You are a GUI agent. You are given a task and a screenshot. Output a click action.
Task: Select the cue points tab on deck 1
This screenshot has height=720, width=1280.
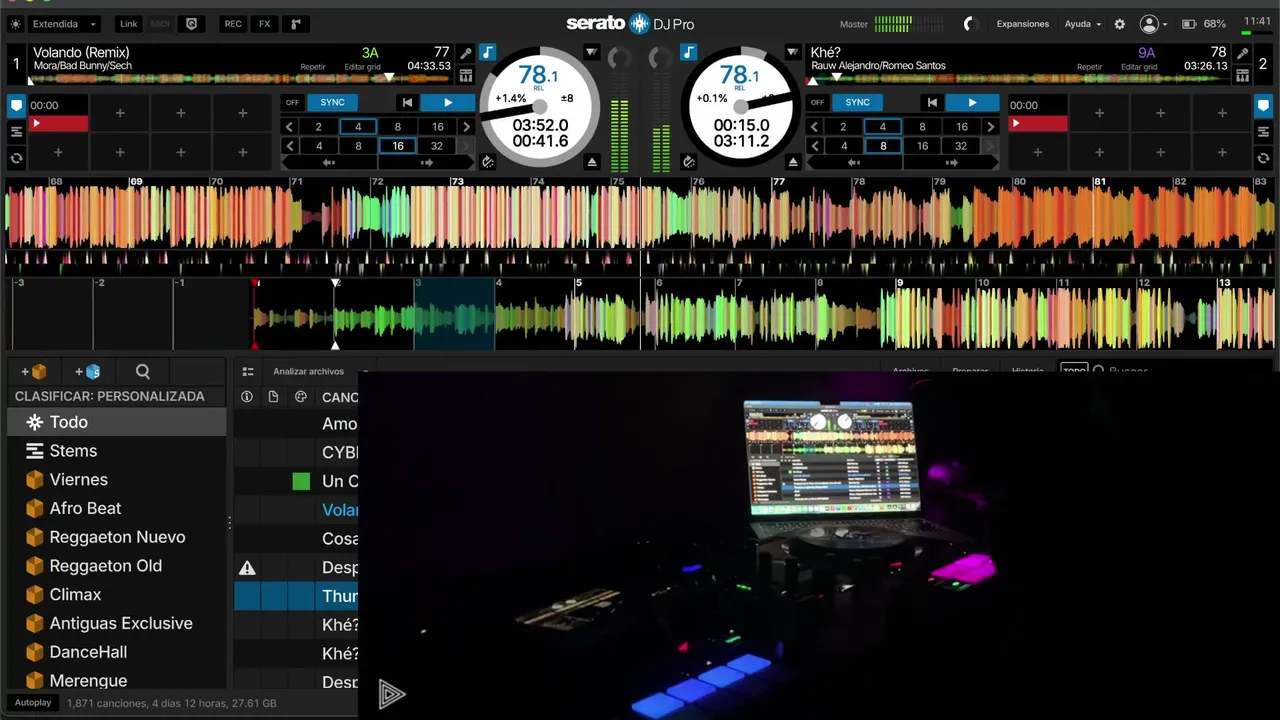[x=16, y=105]
